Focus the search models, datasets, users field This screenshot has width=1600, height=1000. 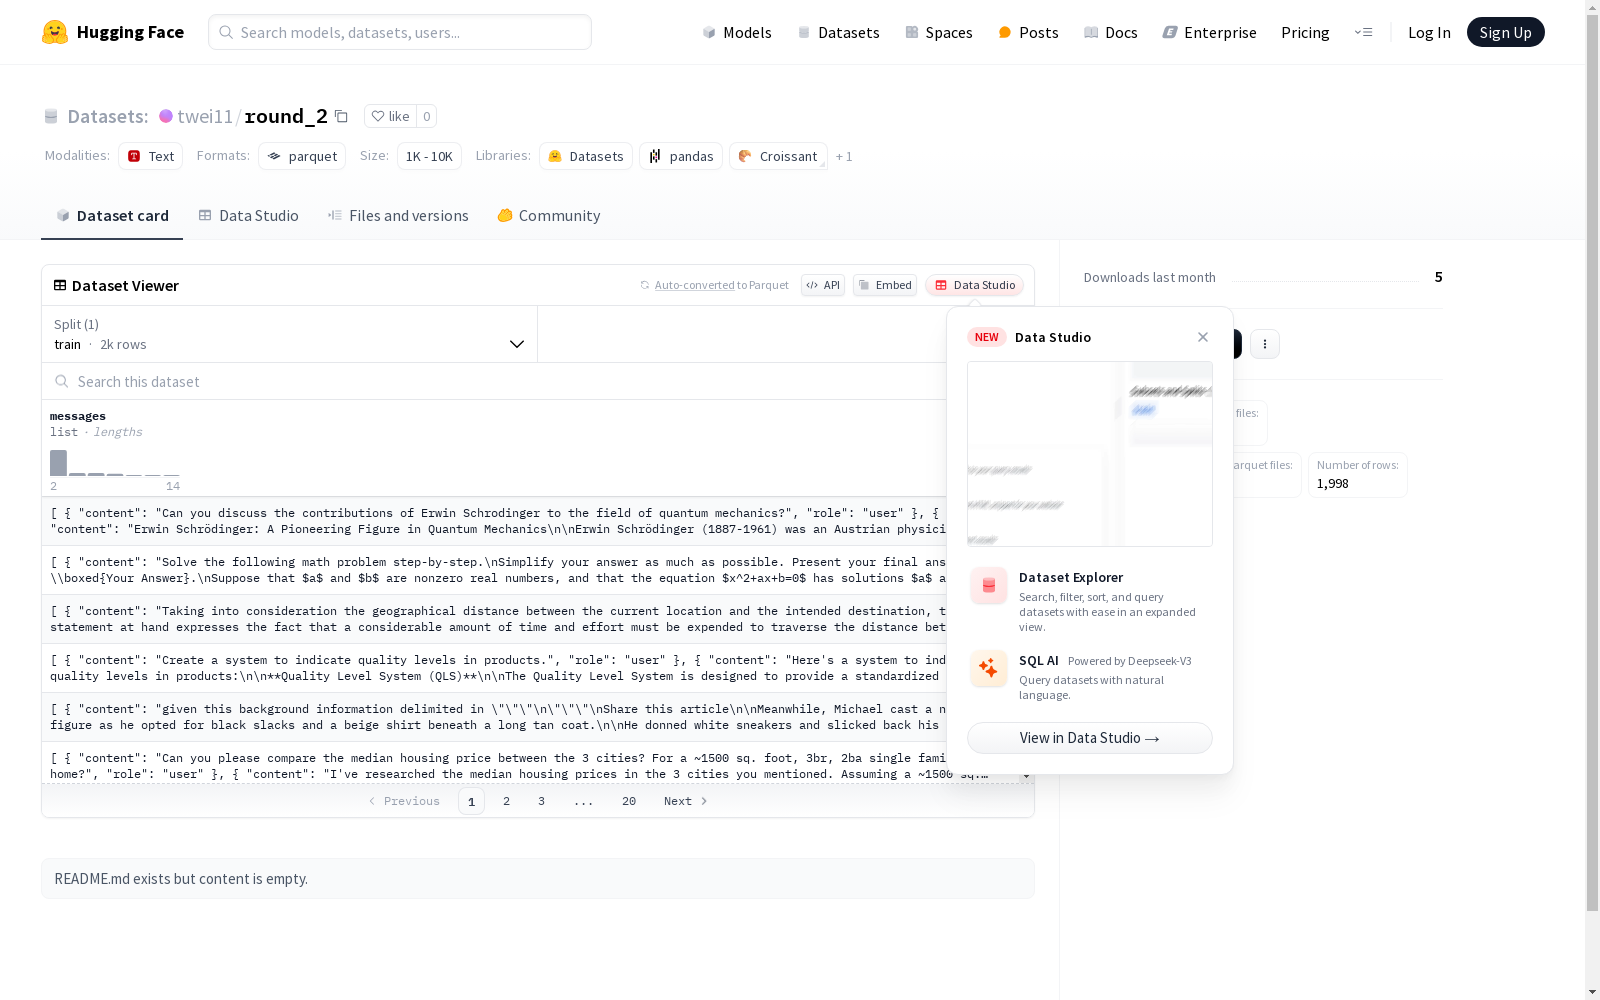[x=400, y=32]
